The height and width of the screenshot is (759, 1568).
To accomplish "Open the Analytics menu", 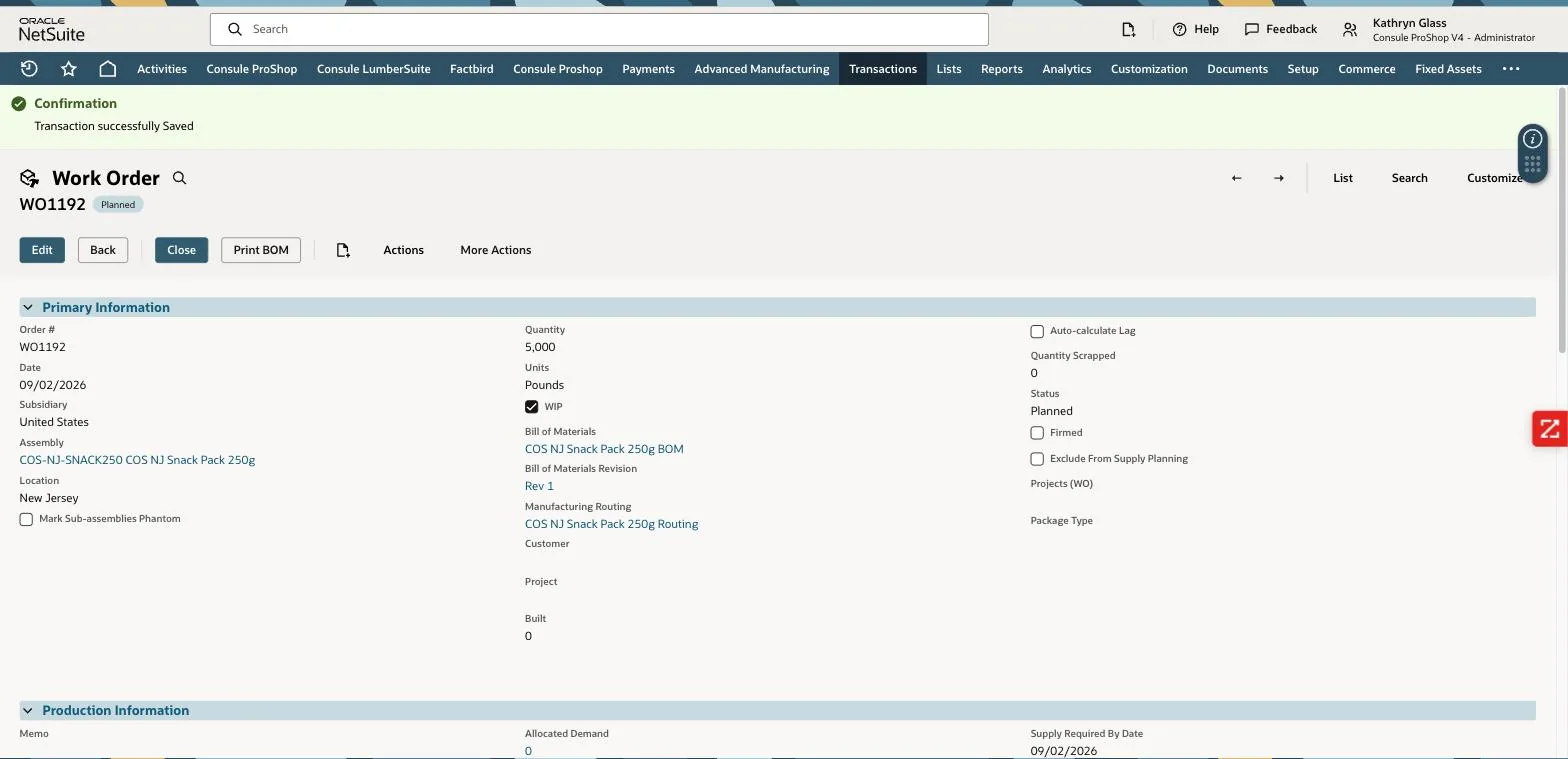I will [1067, 69].
